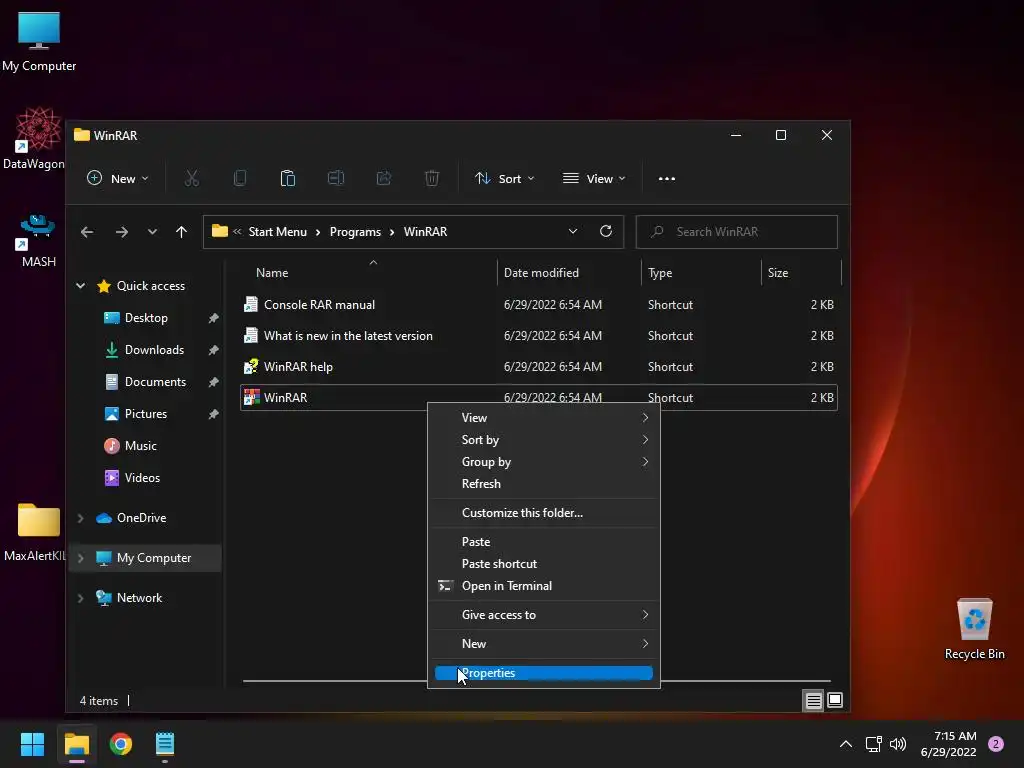Viewport: 1024px width, 768px height.
Task: Open clock and date in taskbar
Action: (948, 744)
